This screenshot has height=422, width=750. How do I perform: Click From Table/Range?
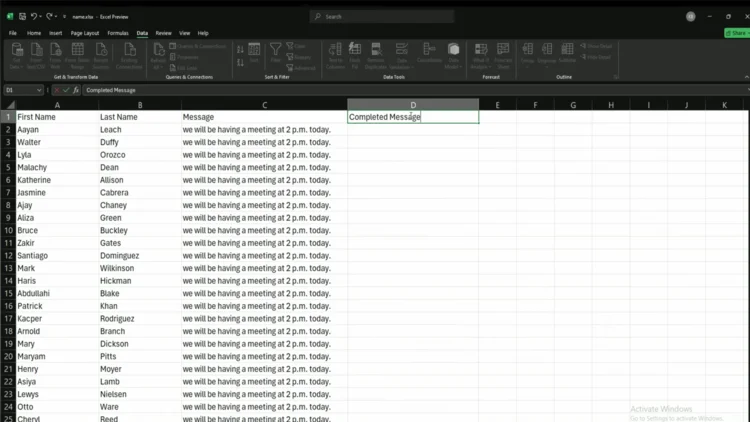point(77,56)
